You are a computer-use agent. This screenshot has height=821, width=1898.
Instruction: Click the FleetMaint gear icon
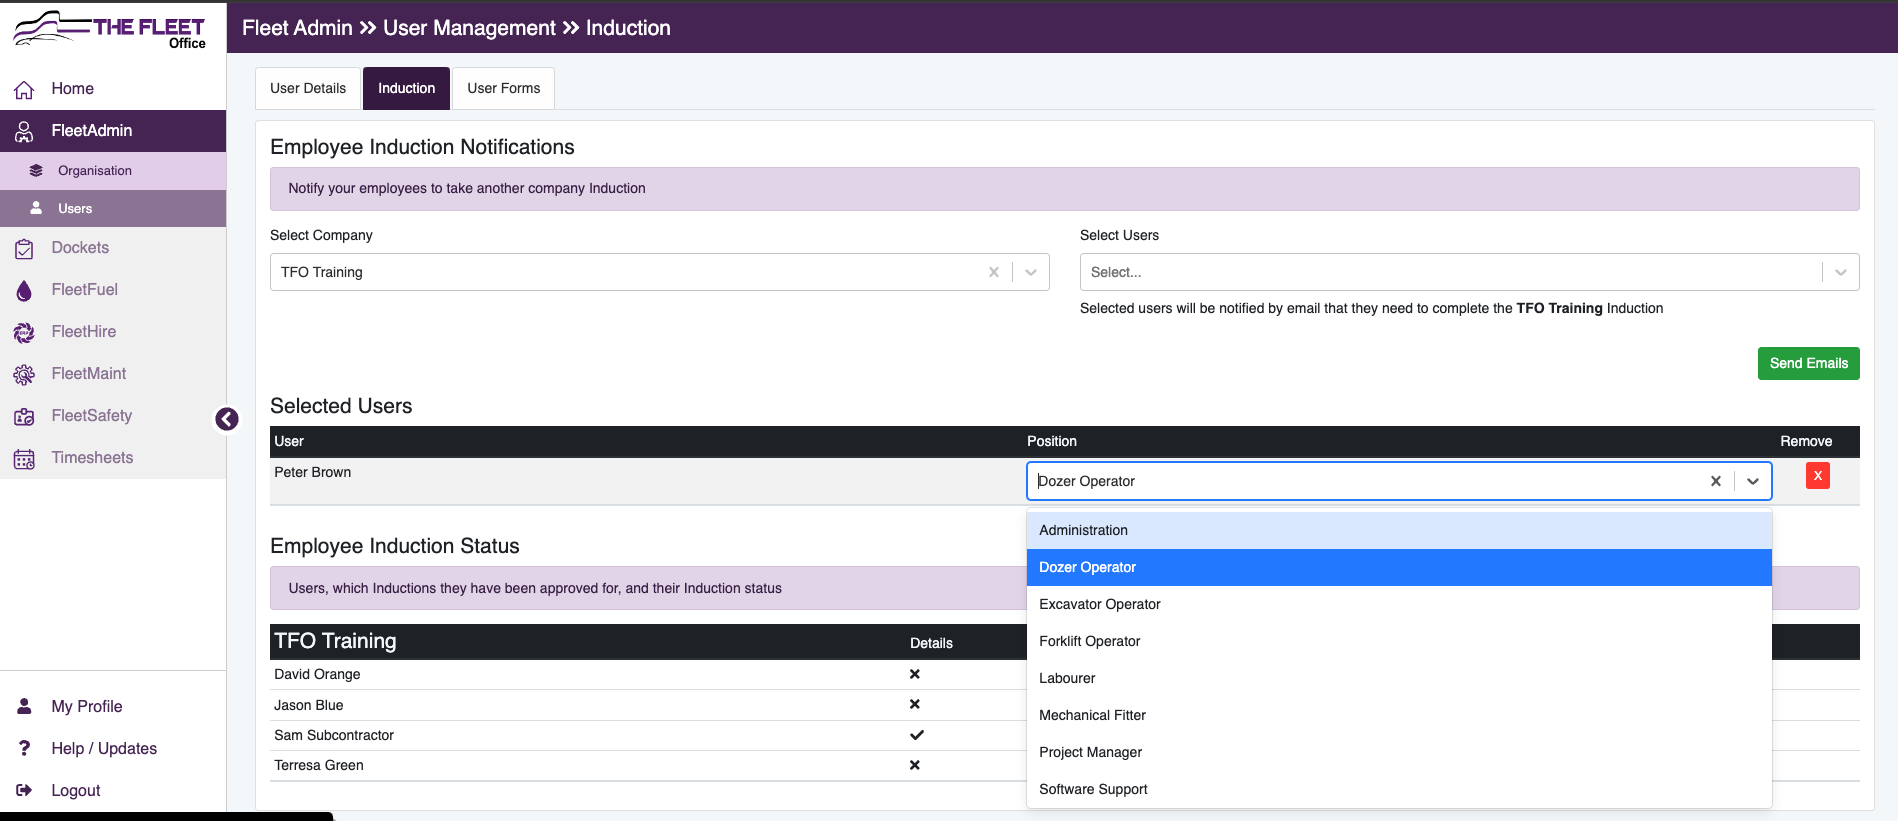tap(24, 374)
